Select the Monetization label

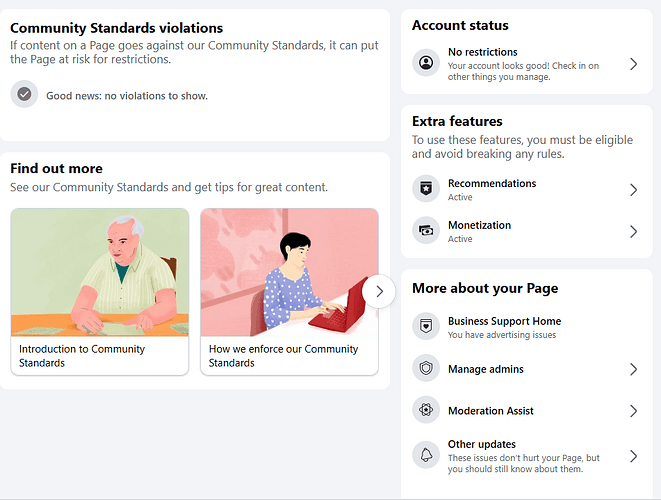pyautogui.click(x=479, y=225)
